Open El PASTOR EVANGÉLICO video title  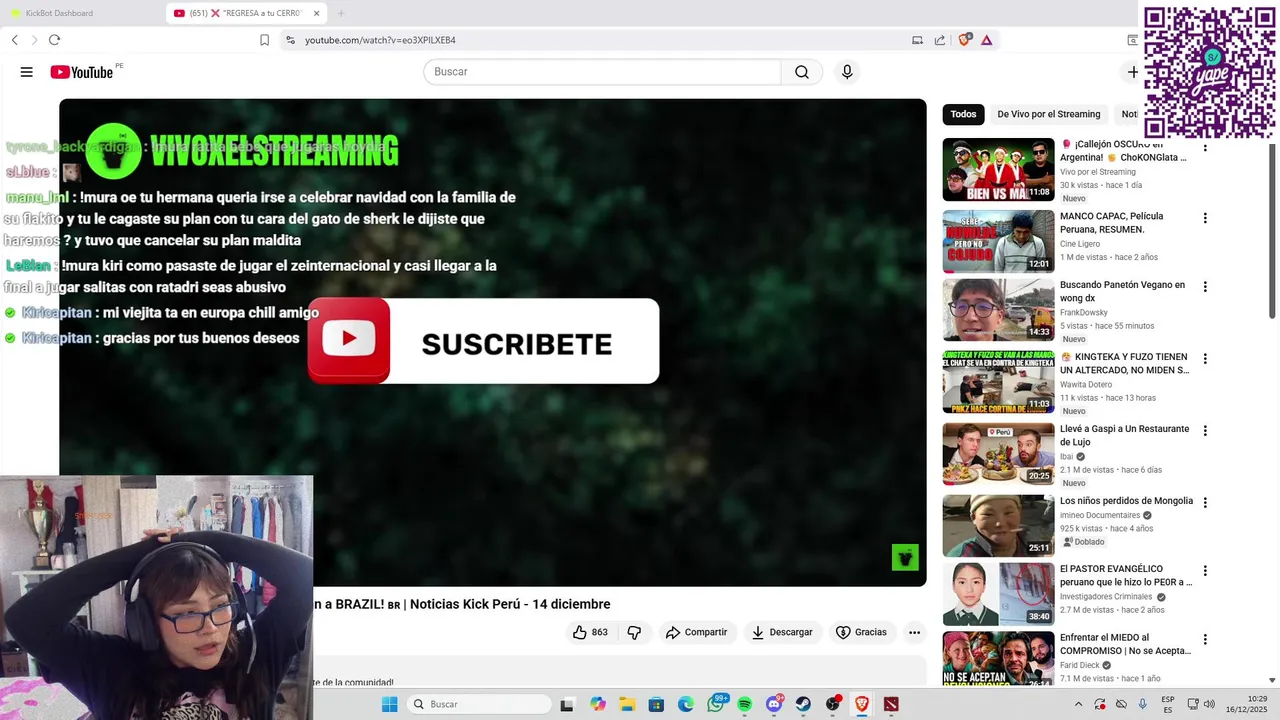pos(1126,575)
